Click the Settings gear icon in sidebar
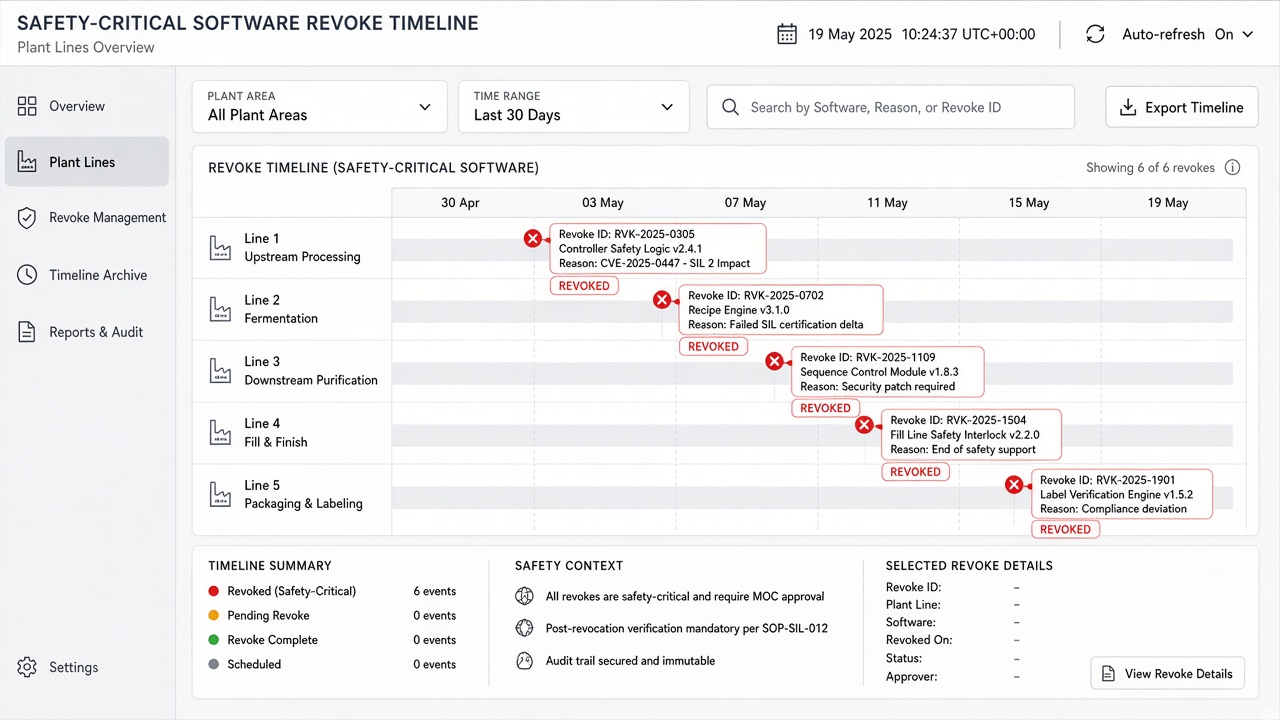Screen dimensions: 1280x720 pos(27,667)
